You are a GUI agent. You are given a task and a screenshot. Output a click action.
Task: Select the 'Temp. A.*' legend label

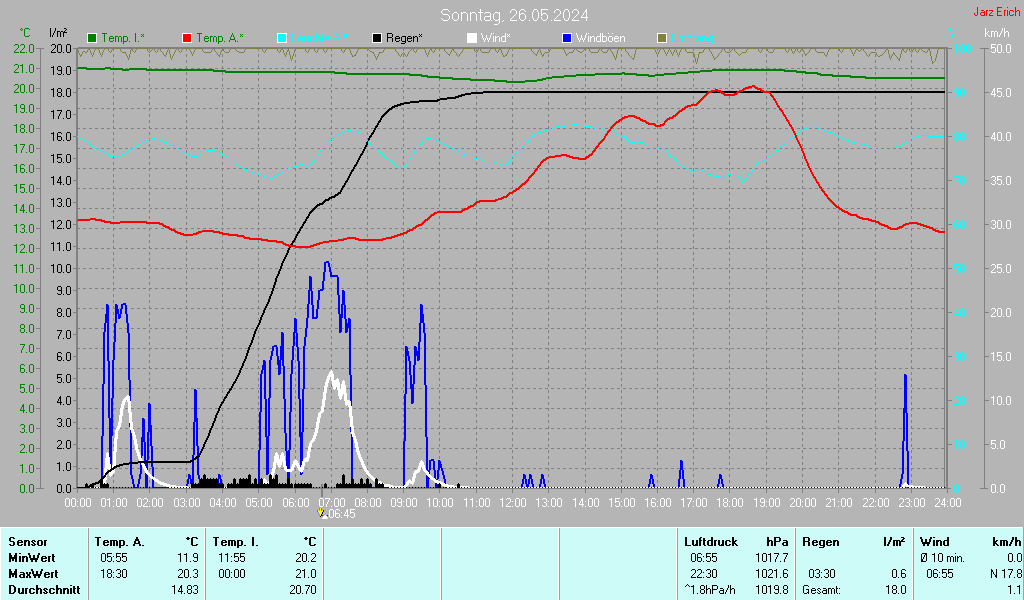[x=219, y=39]
